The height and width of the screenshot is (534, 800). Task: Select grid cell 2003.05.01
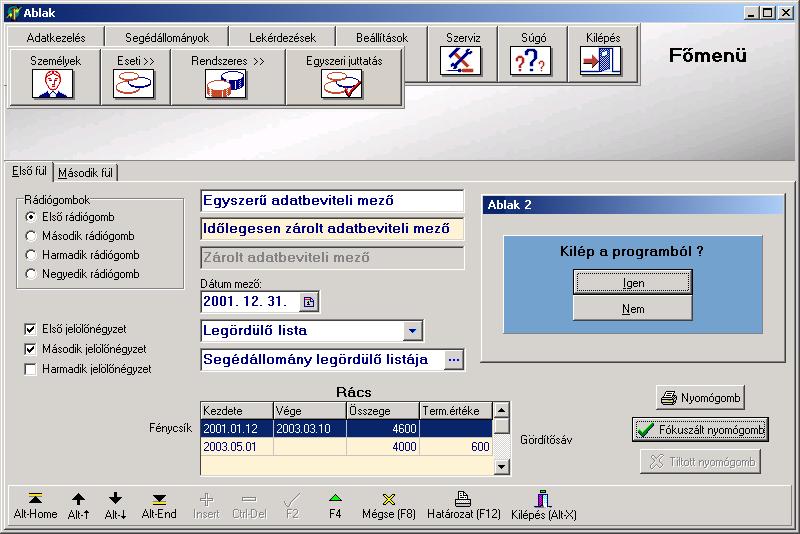tap(237, 447)
